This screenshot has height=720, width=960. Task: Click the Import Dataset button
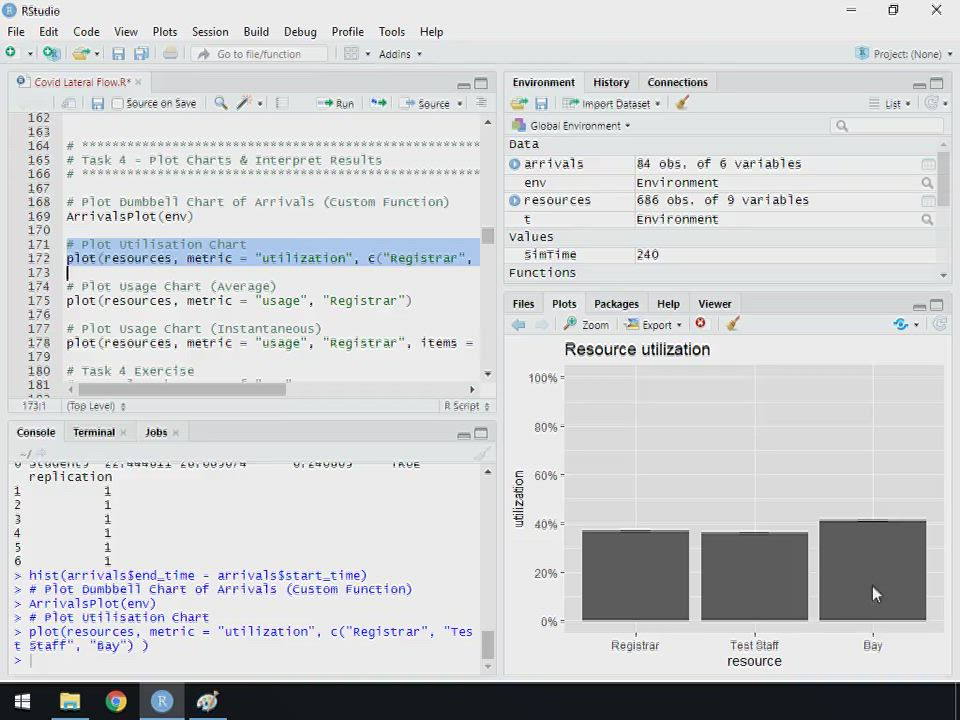[610, 103]
